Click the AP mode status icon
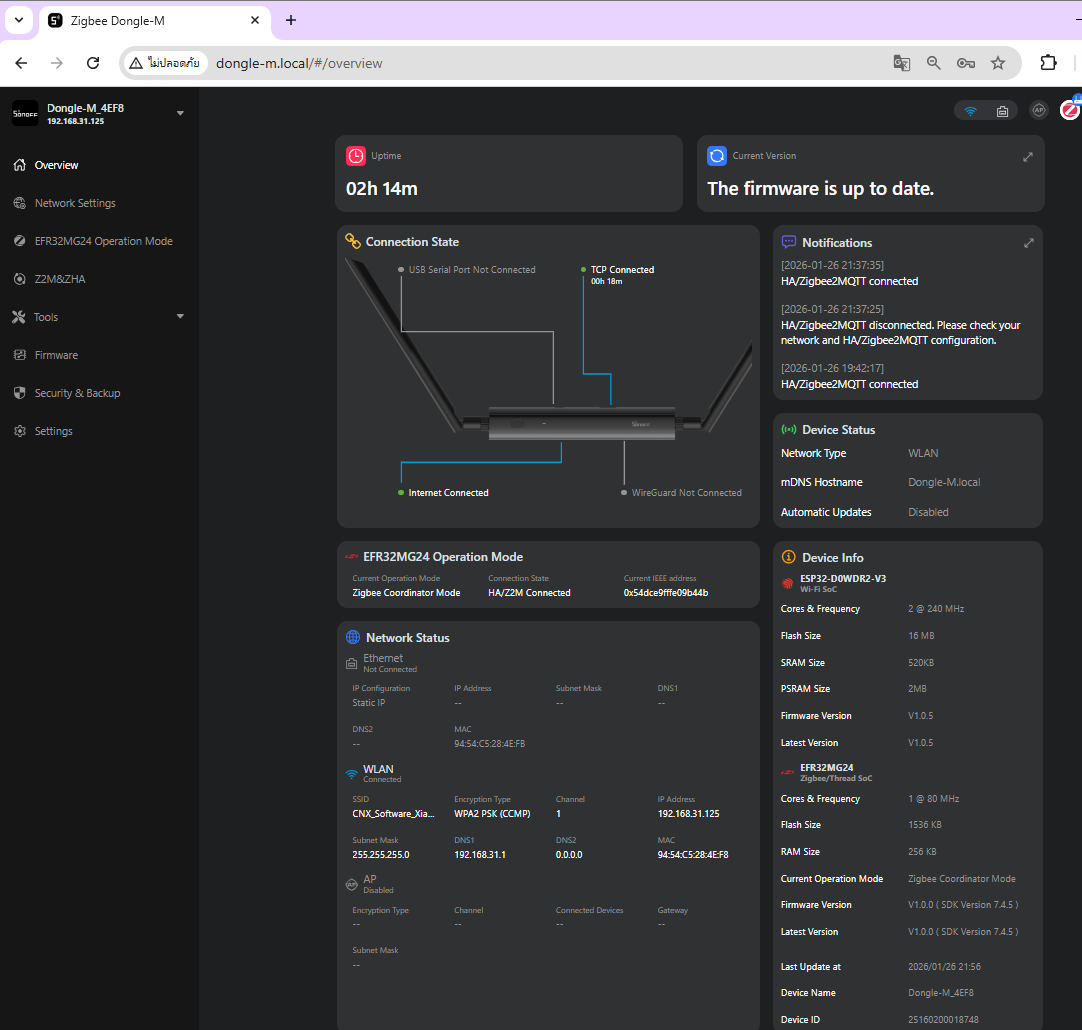Screen dimensions: 1082x1030 click(1039, 110)
